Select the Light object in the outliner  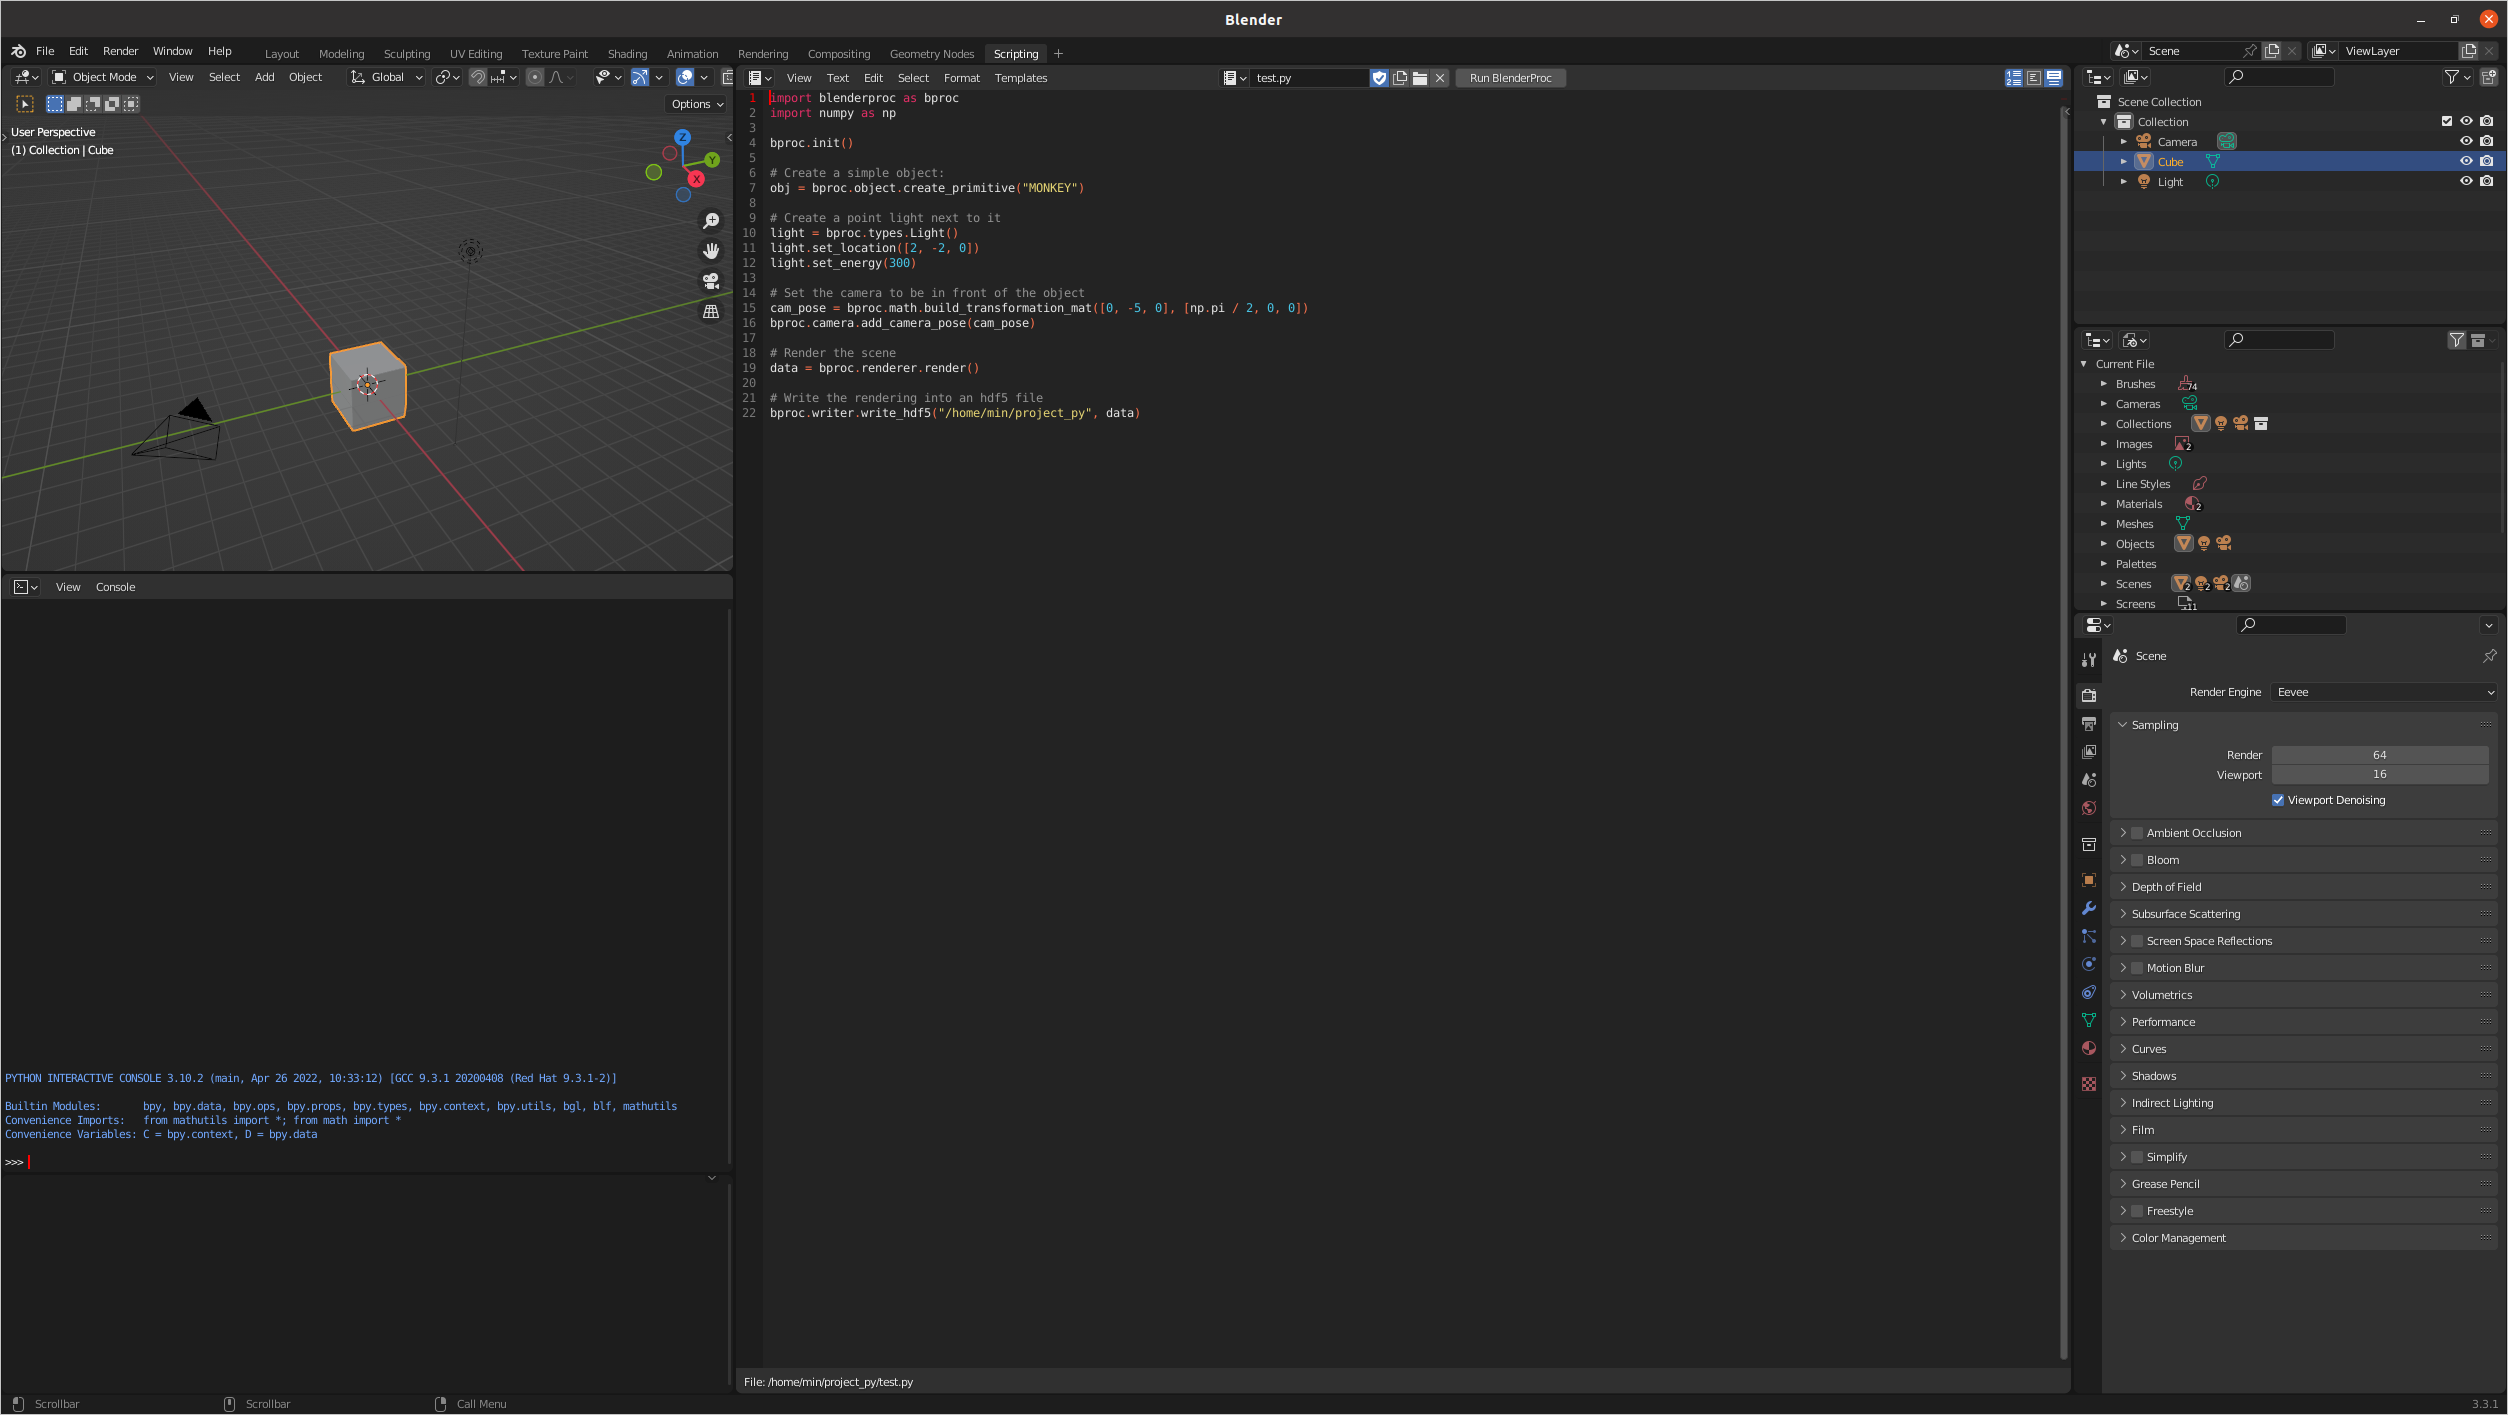[x=2170, y=181]
